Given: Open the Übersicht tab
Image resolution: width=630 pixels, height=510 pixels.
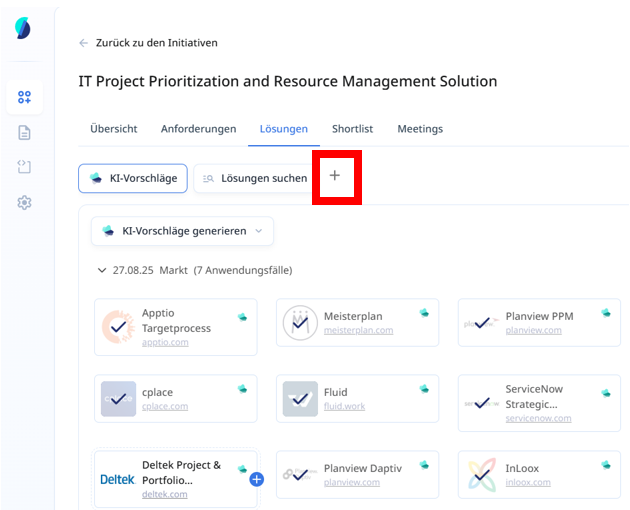Looking at the screenshot, I should tap(113, 129).
